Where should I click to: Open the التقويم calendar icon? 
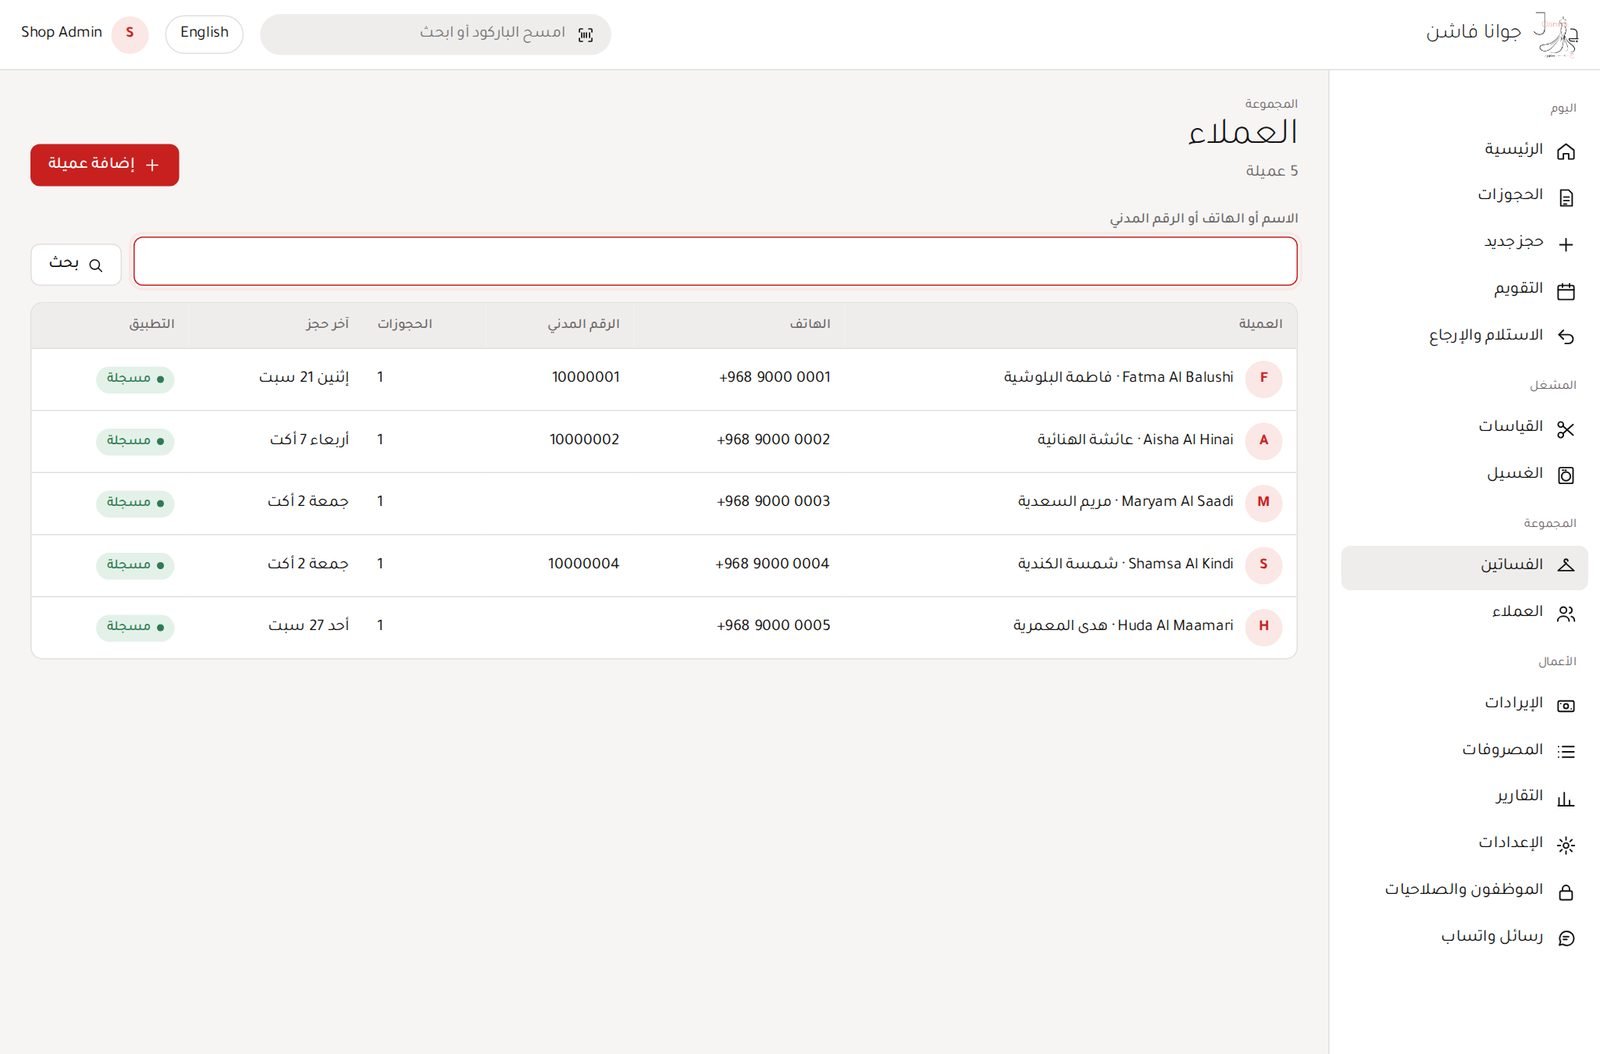[x=1566, y=291]
